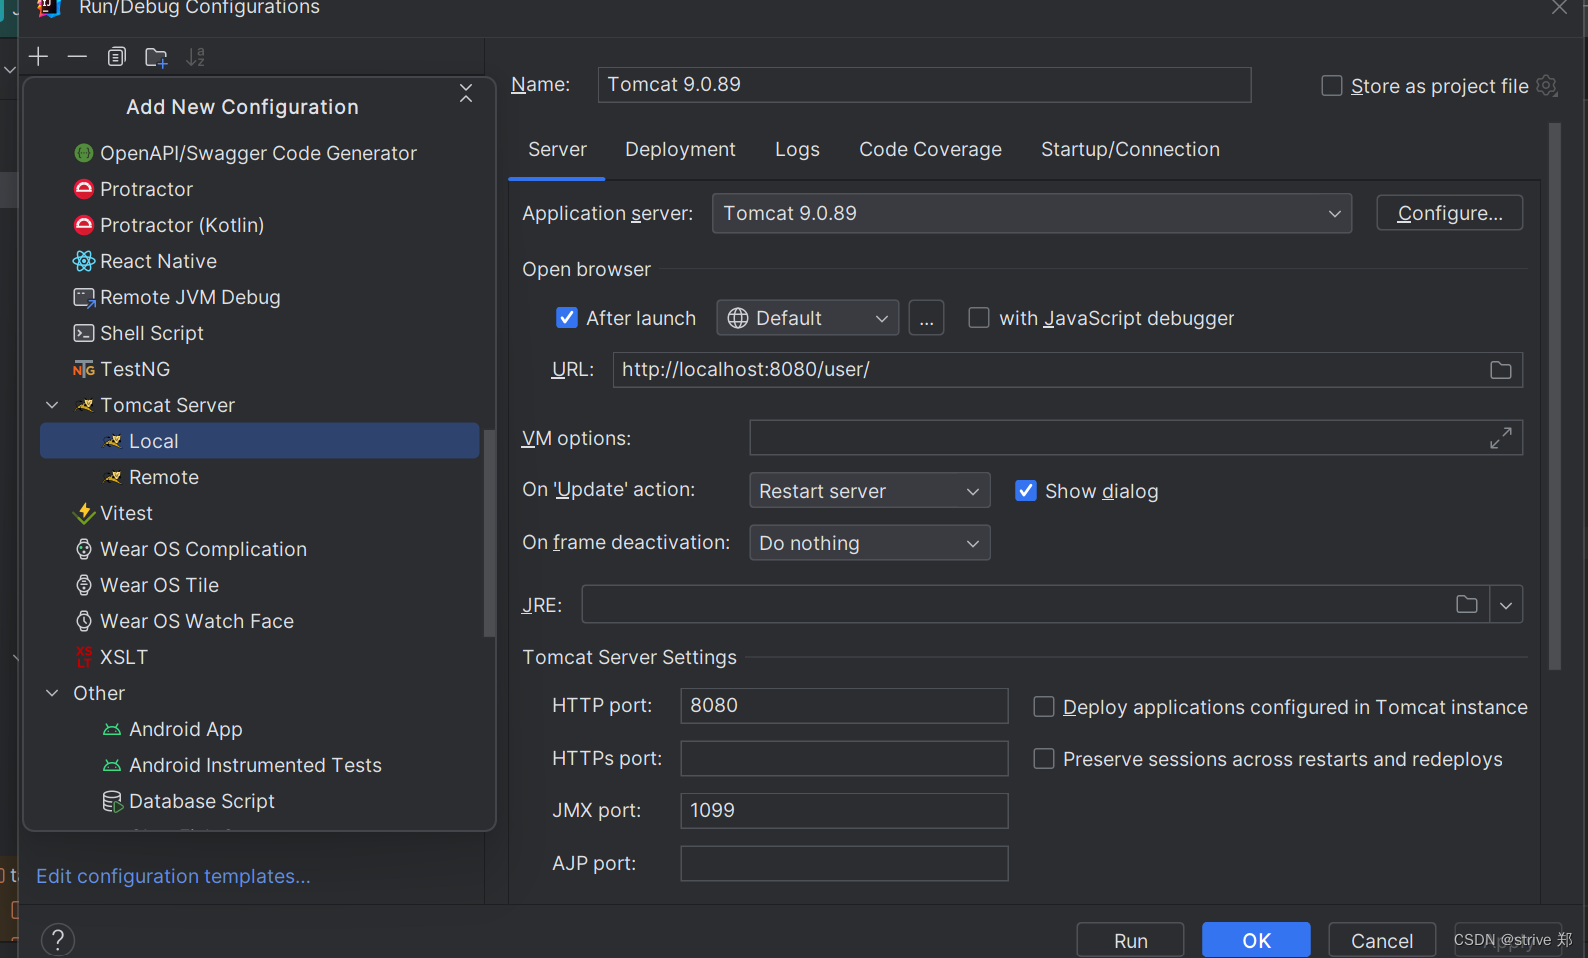Select Remote under Tomcat Server
The width and height of the screenshot is (1588, 958).
(x=260, y=477)
